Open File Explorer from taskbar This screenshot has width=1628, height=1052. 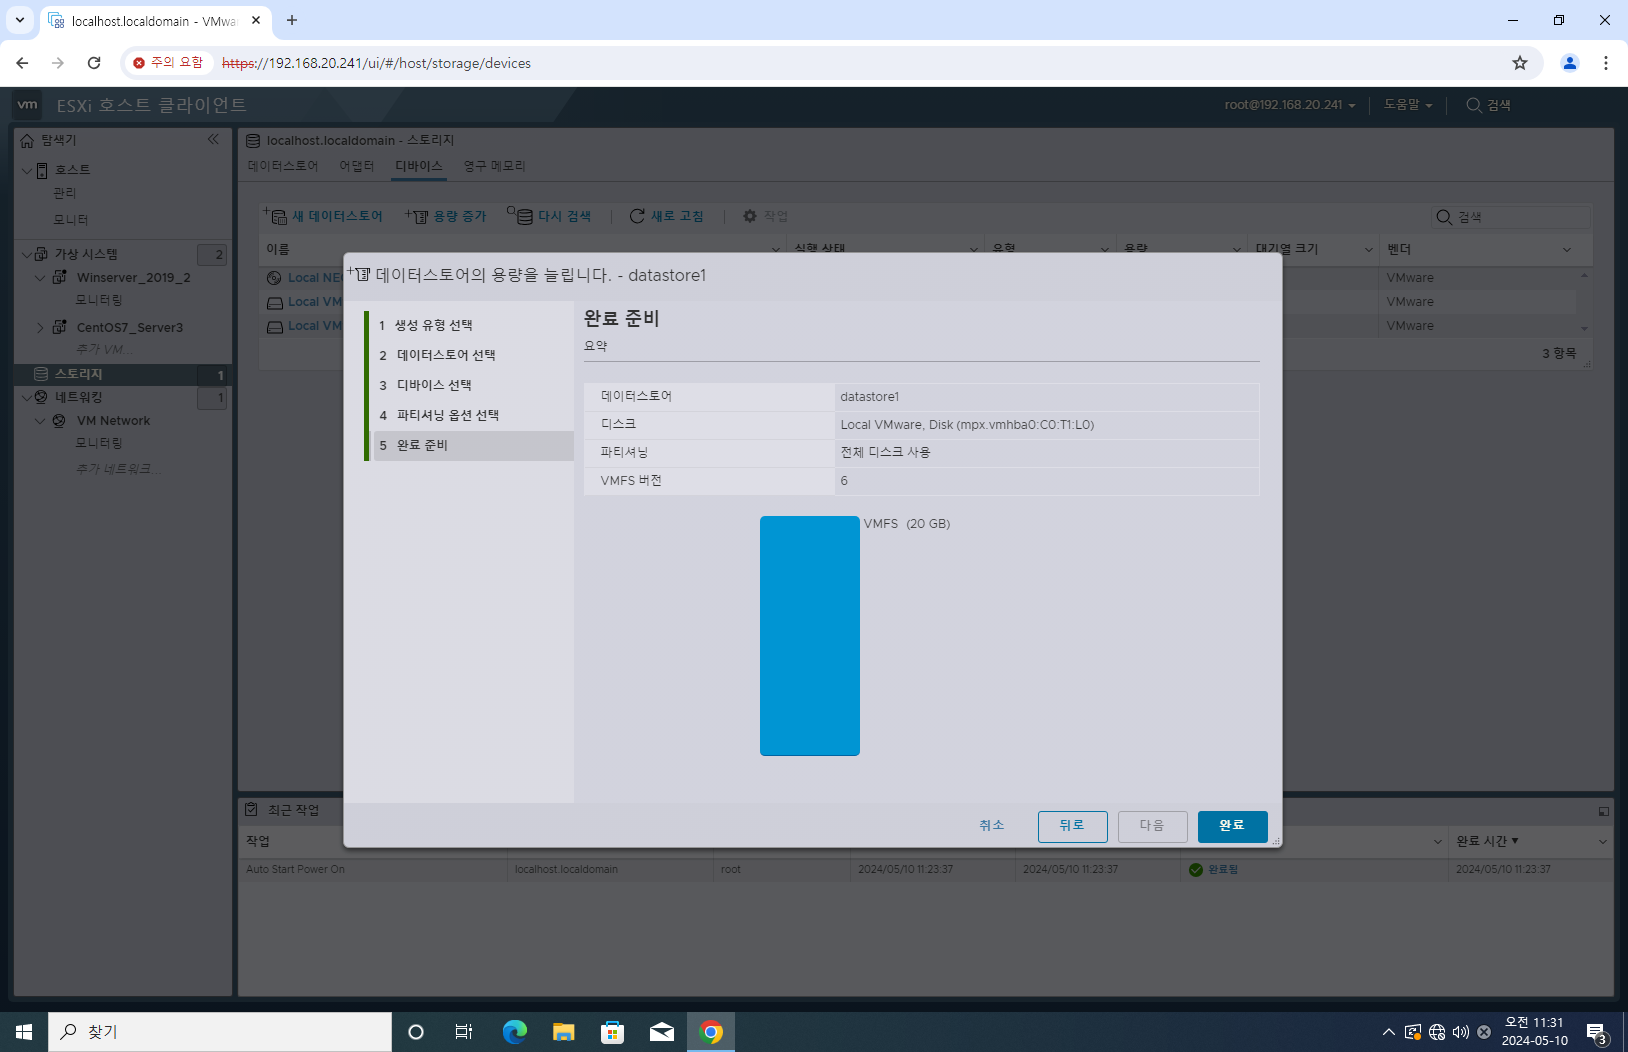tap(564, 1032)
